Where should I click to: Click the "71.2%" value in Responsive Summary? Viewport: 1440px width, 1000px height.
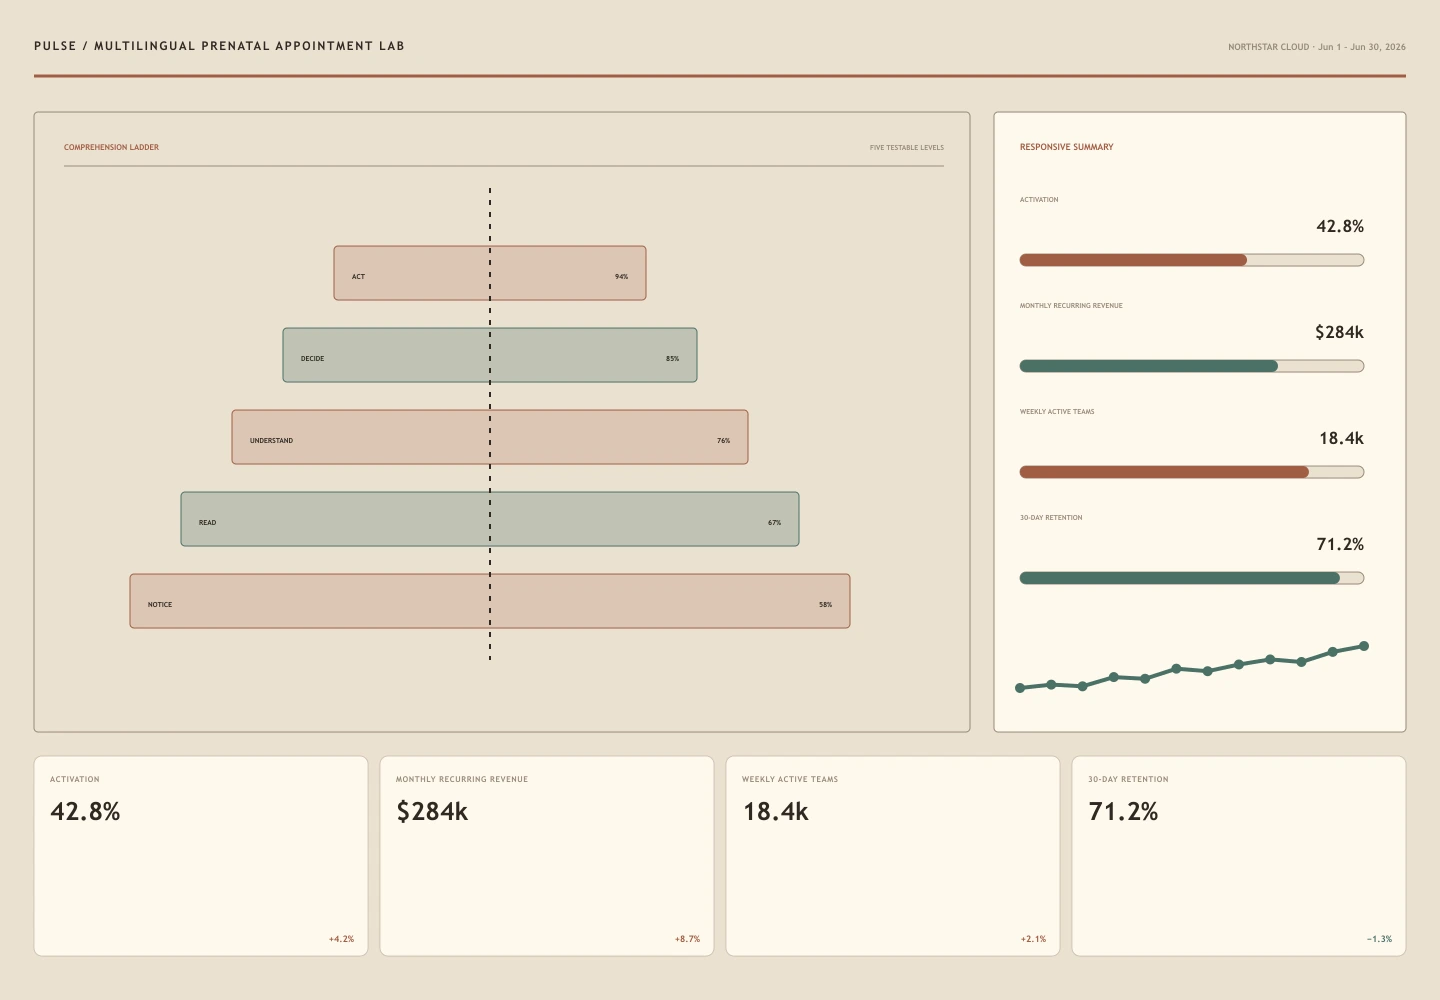1340,544
